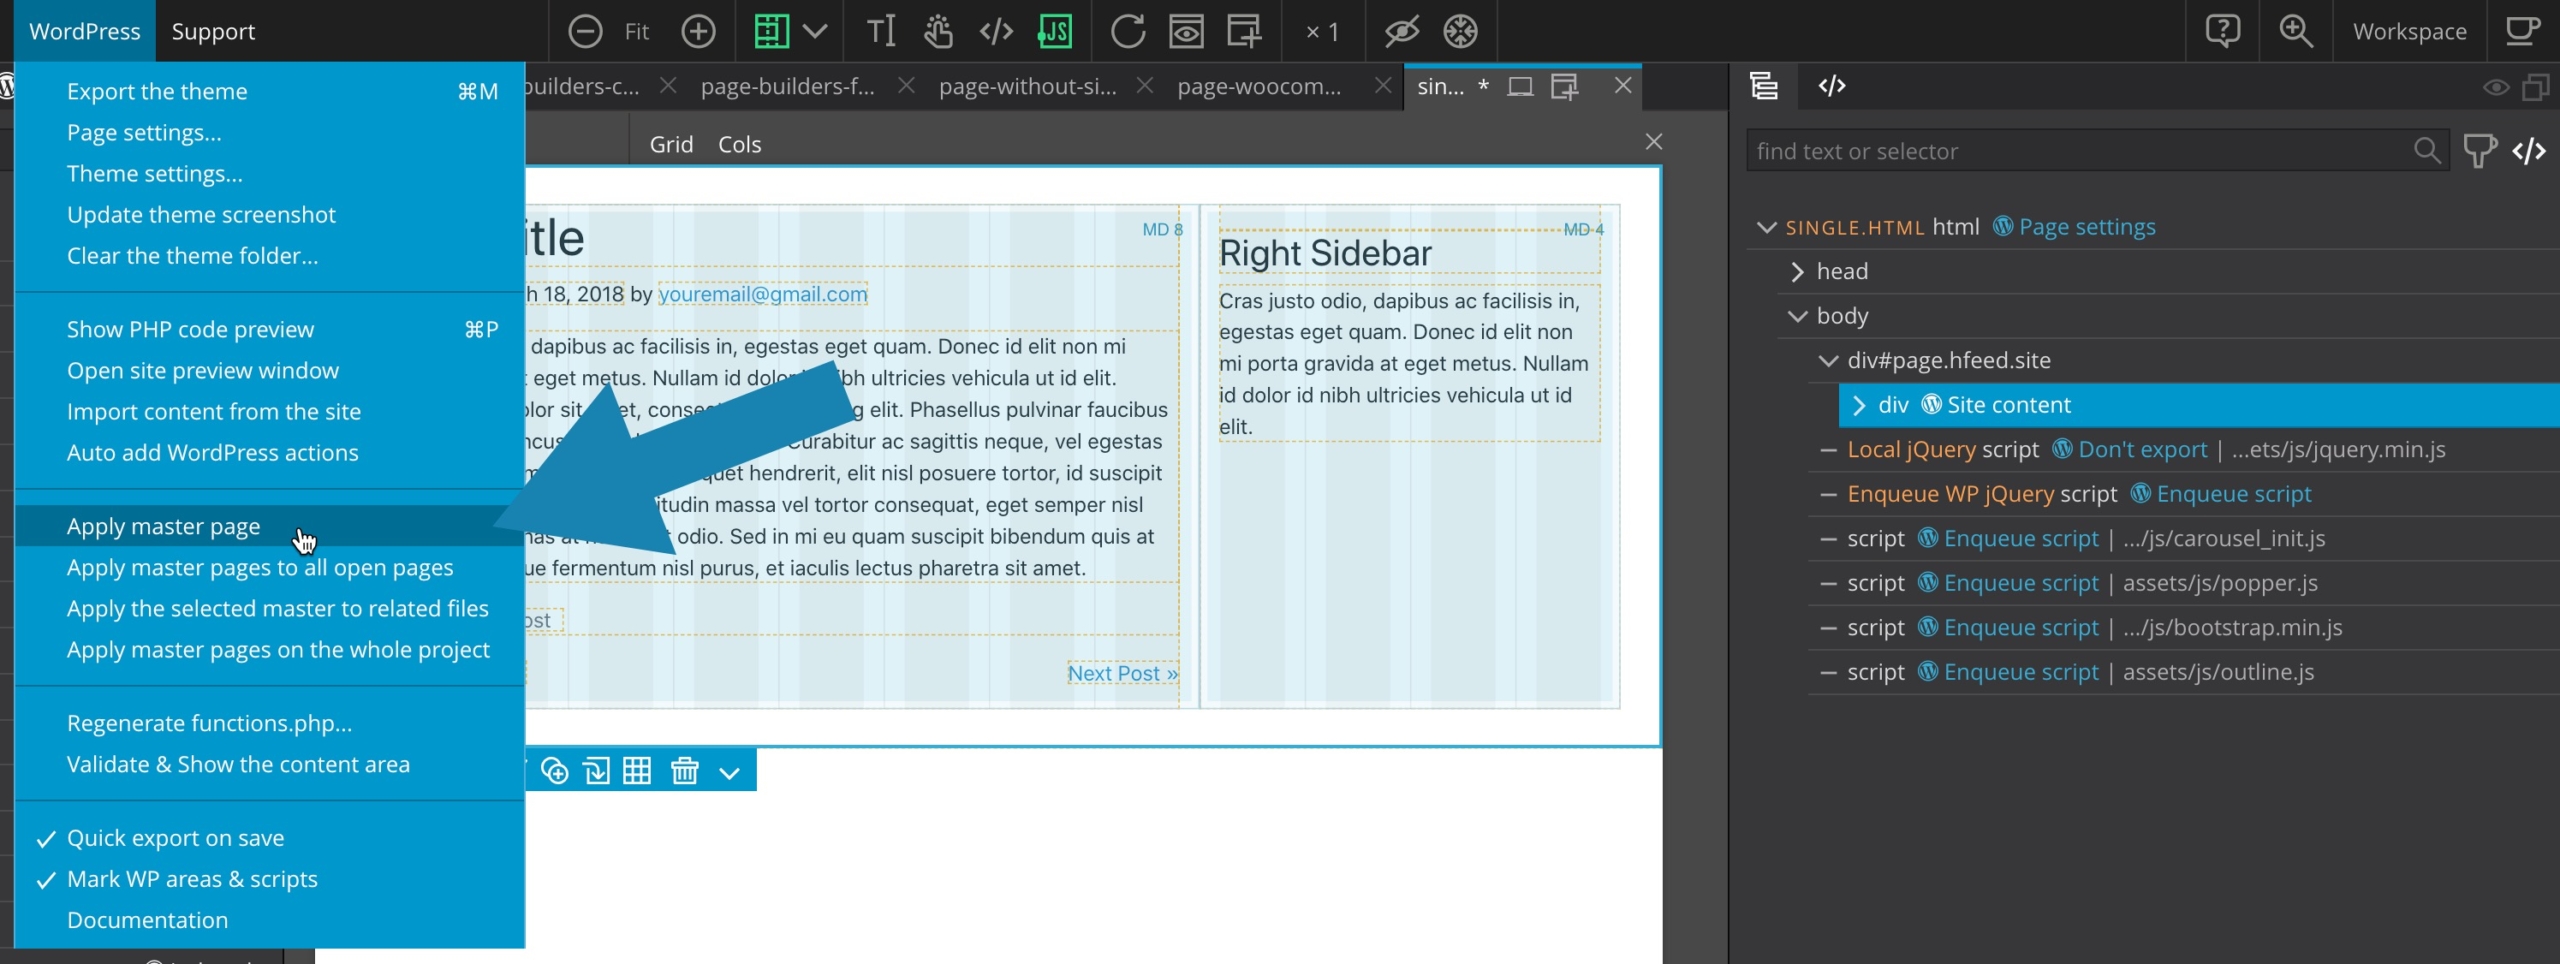Open the page preview eye window icon
Screen dimensions: 2560x964
coord(1186,31)
